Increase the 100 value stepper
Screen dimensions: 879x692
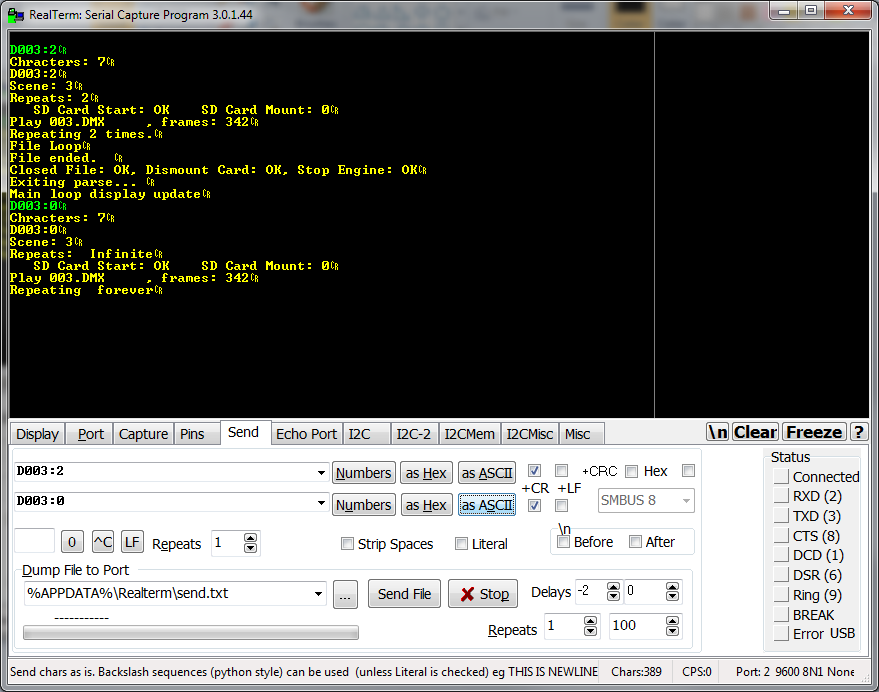[672, 621]
